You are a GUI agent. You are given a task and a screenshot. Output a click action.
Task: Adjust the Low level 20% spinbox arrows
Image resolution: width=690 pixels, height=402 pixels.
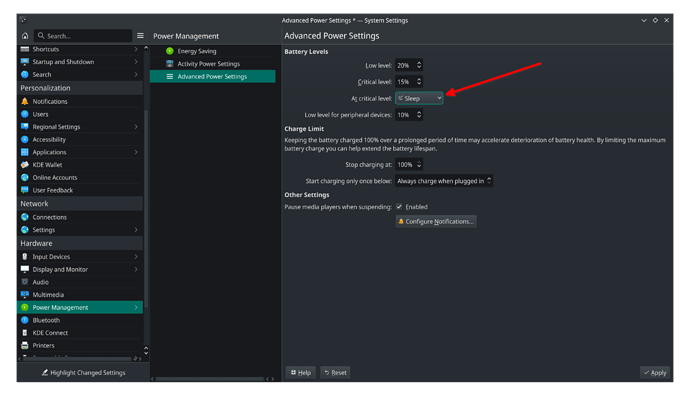pyautogui.click(x=419, y=66)
